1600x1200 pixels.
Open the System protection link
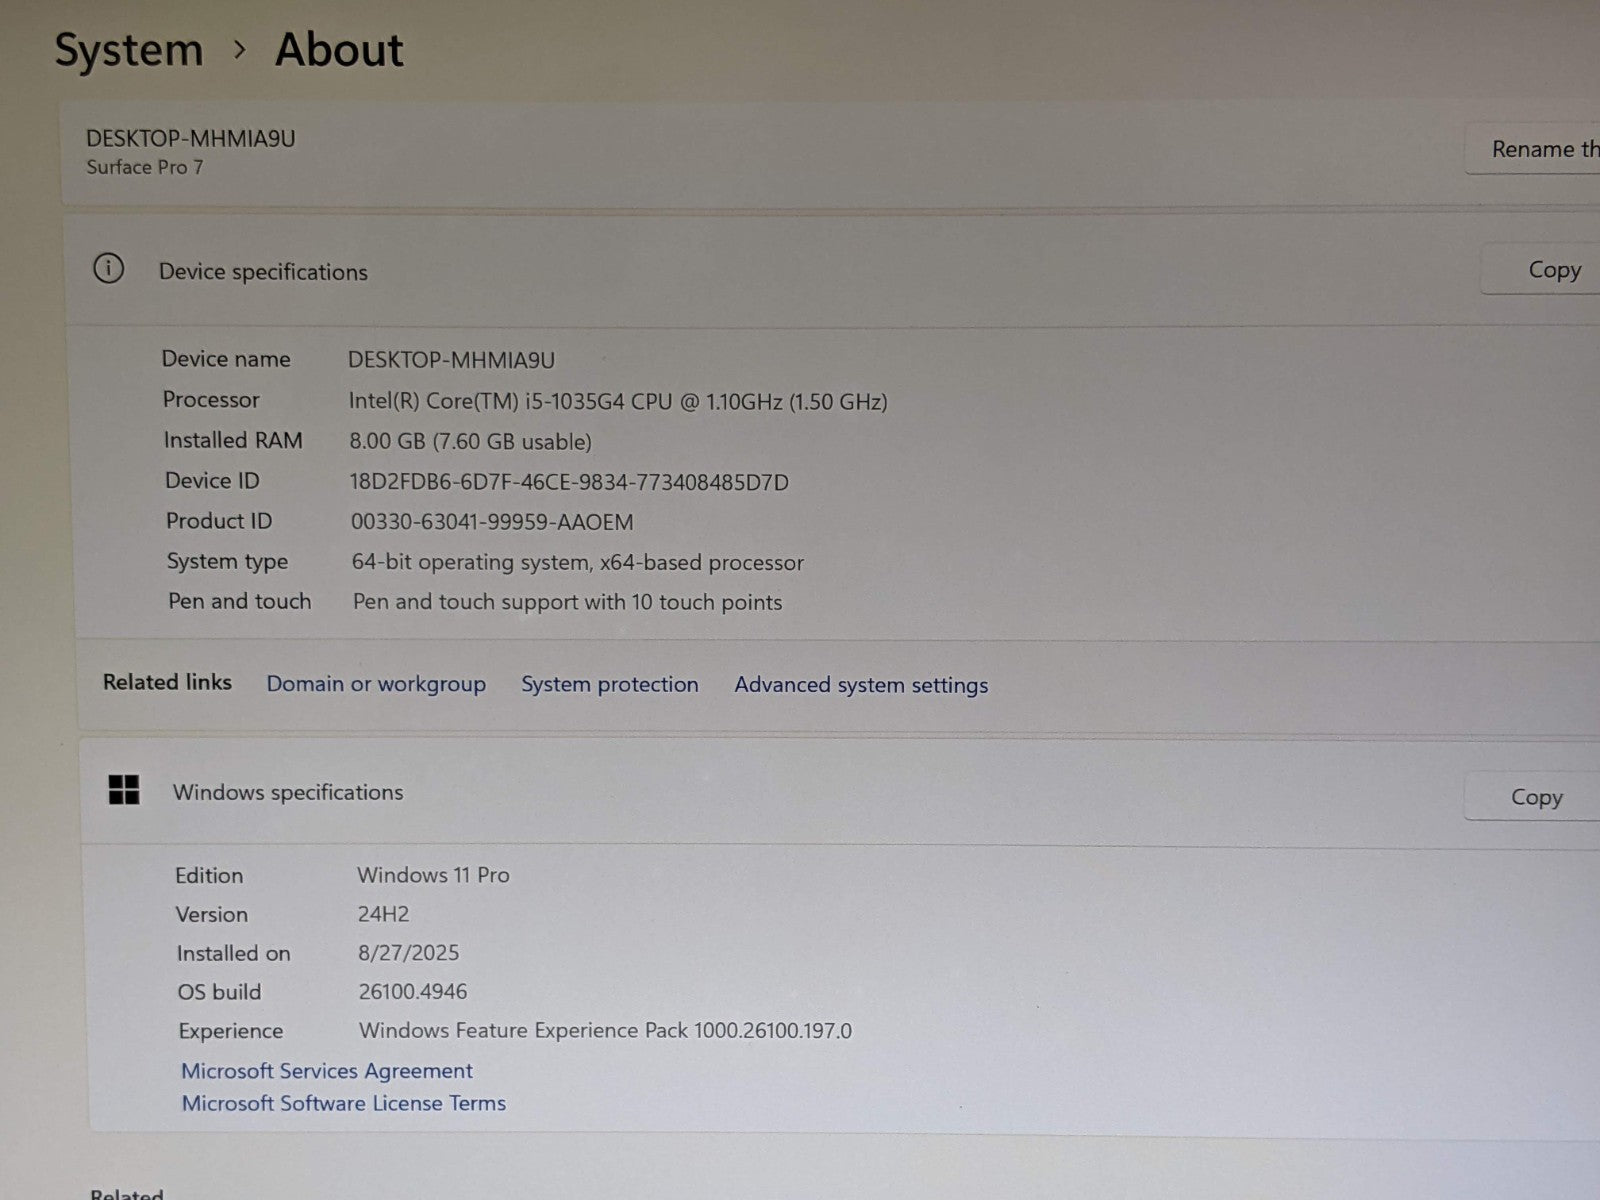[609, 685]
